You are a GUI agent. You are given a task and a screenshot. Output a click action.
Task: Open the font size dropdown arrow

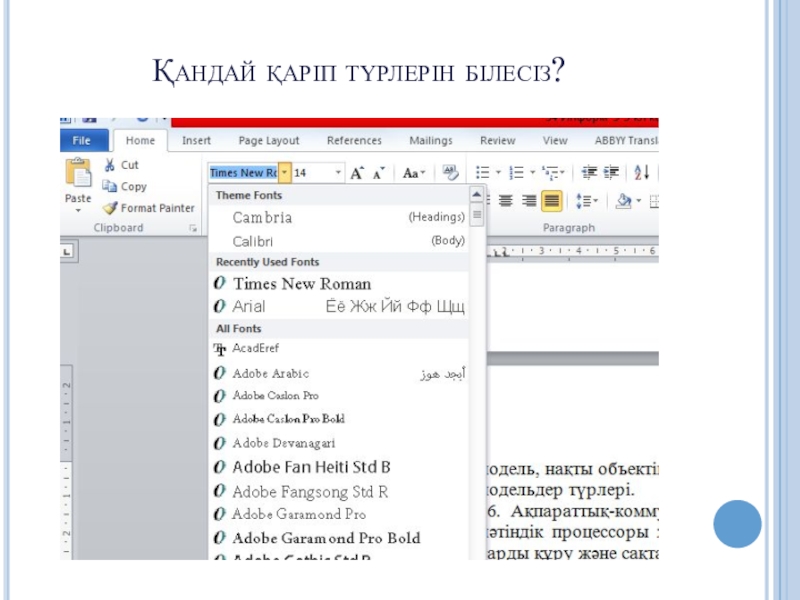pos(338,172)
